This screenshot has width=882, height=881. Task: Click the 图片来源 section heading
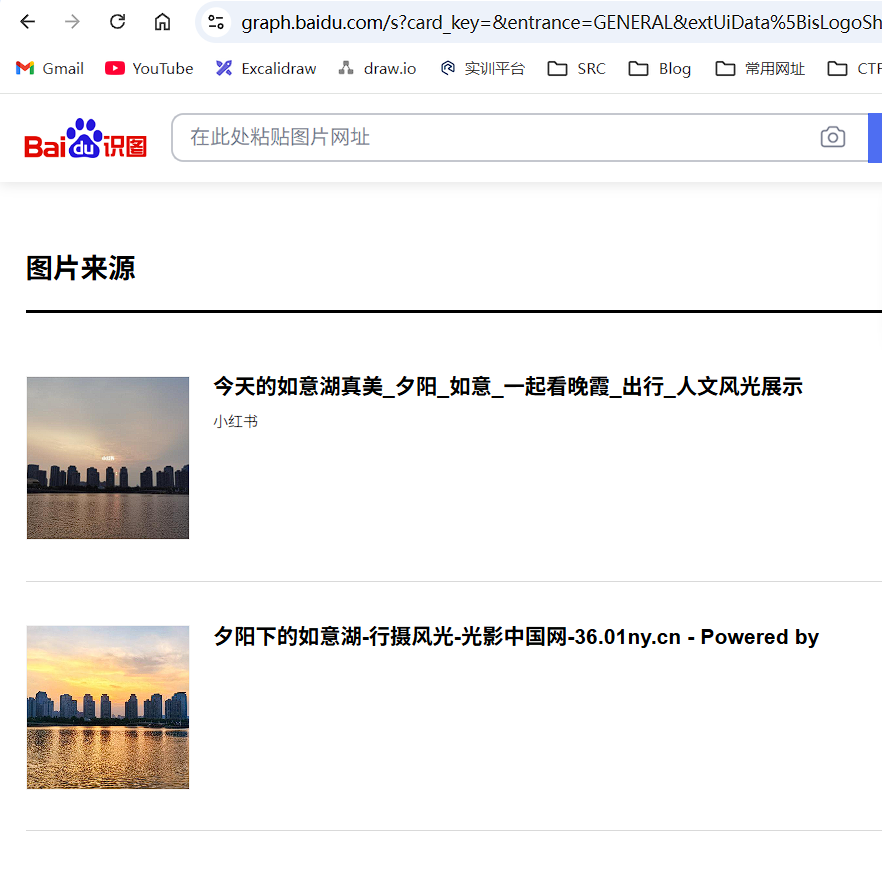point(80,268)
